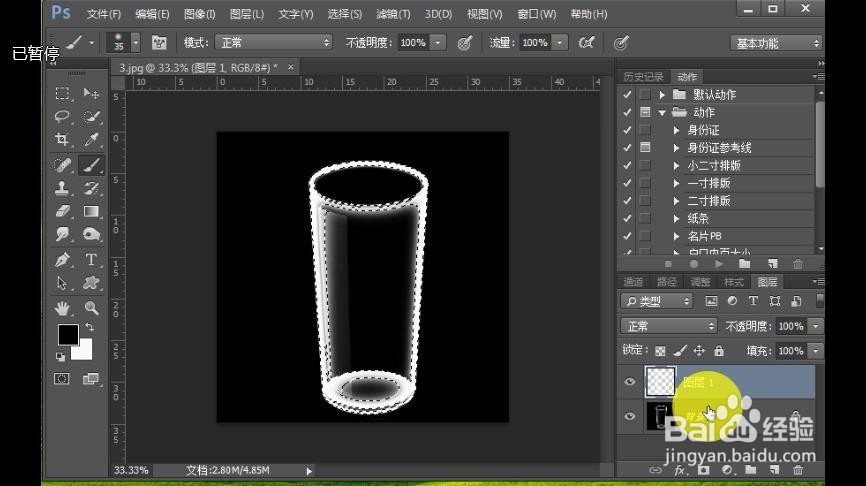Select the Crop tool

pyautogui.click(x=62, y=140)
